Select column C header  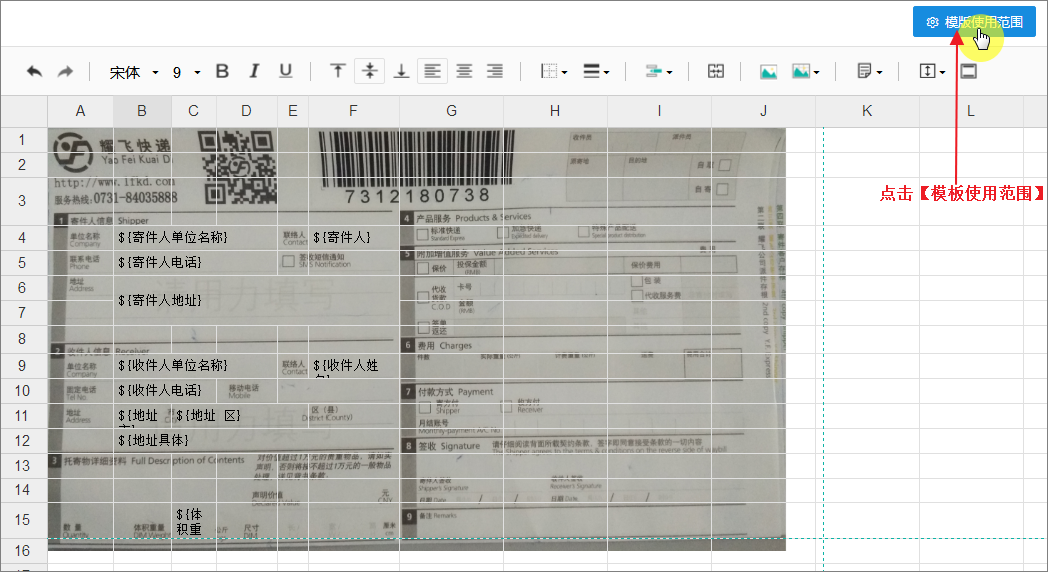[193, 111]
